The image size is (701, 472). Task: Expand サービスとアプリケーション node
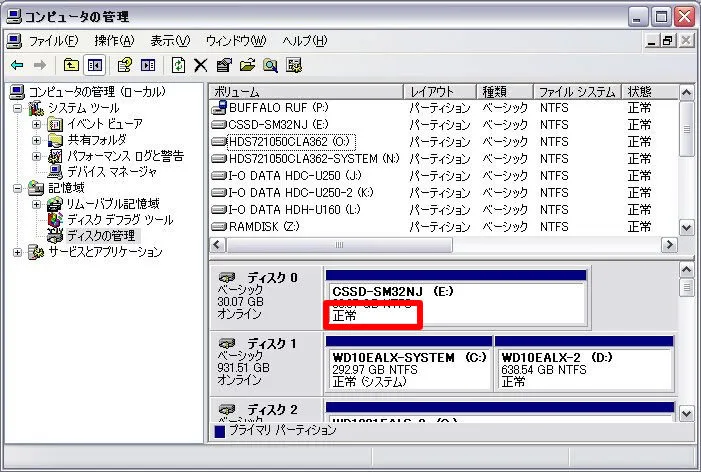click(17, 253)
